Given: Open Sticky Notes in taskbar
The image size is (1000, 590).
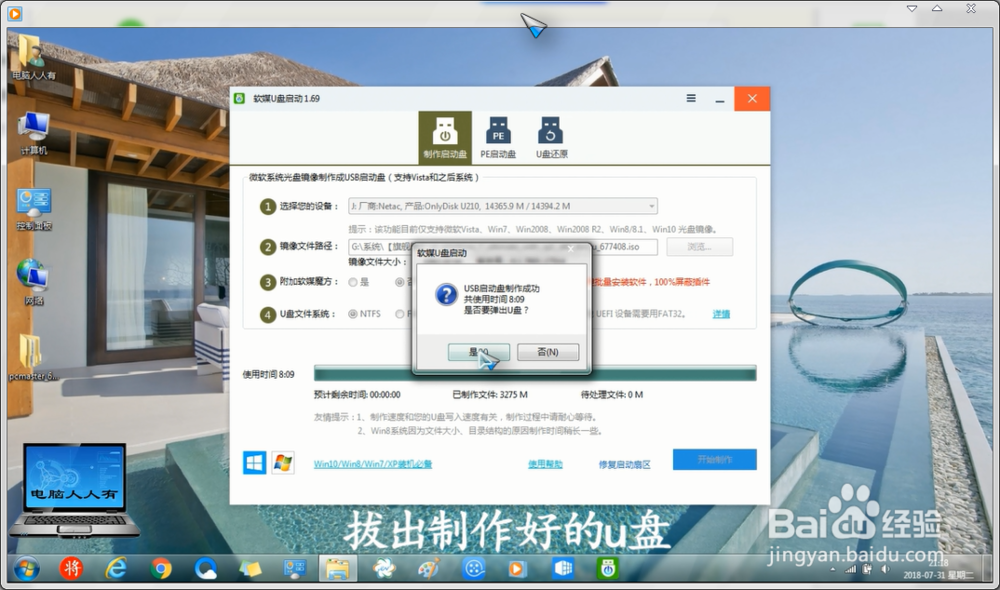Looking at the screenshot, I should pos(250,568).
